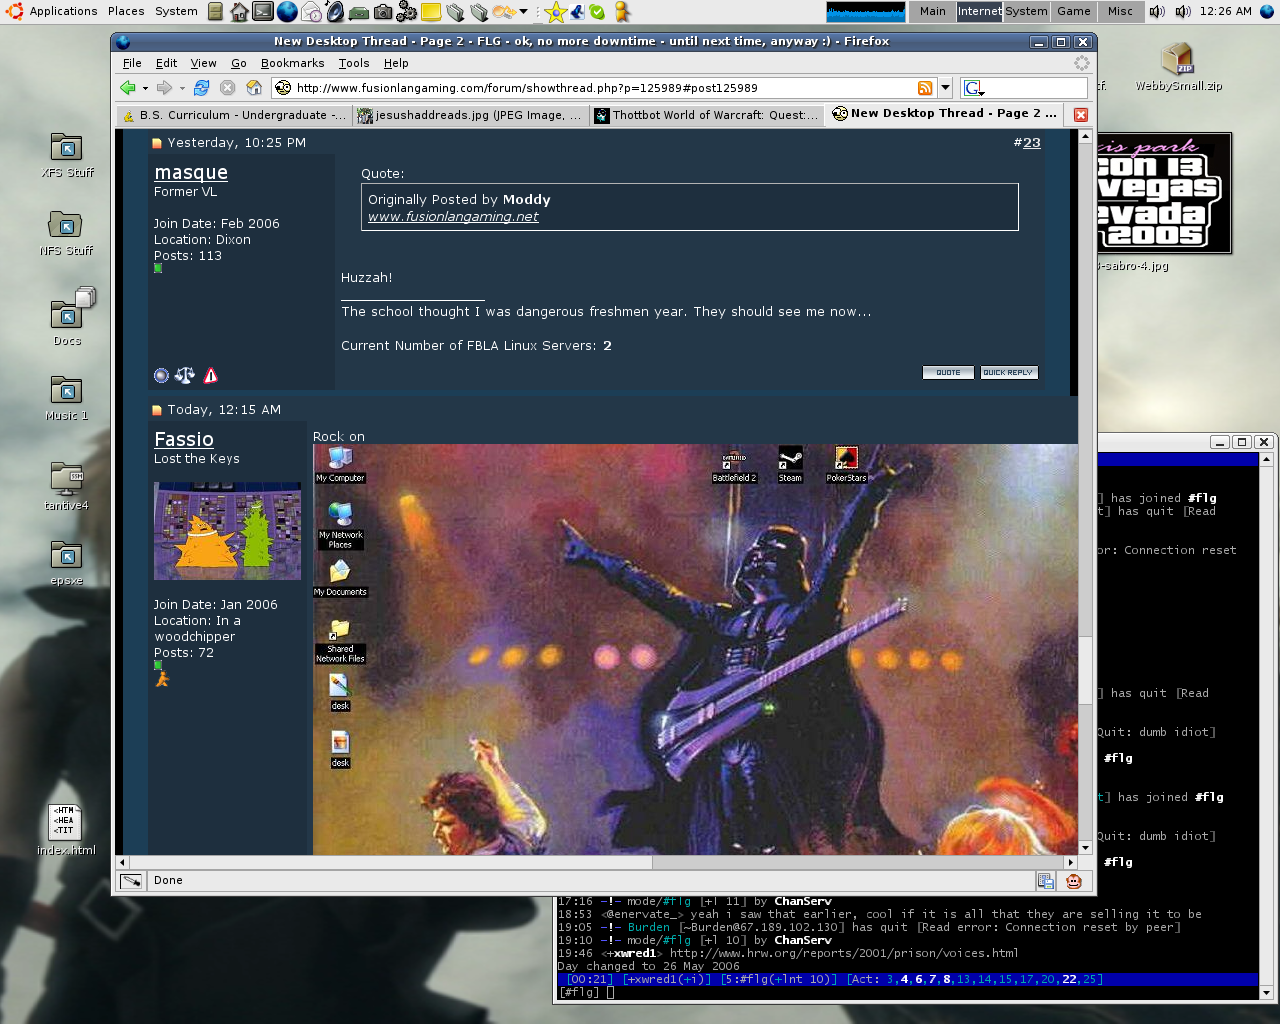This screenshot has width=1280, height=1024.
Task: Open masque's user profile link
Action: [191, 173]
